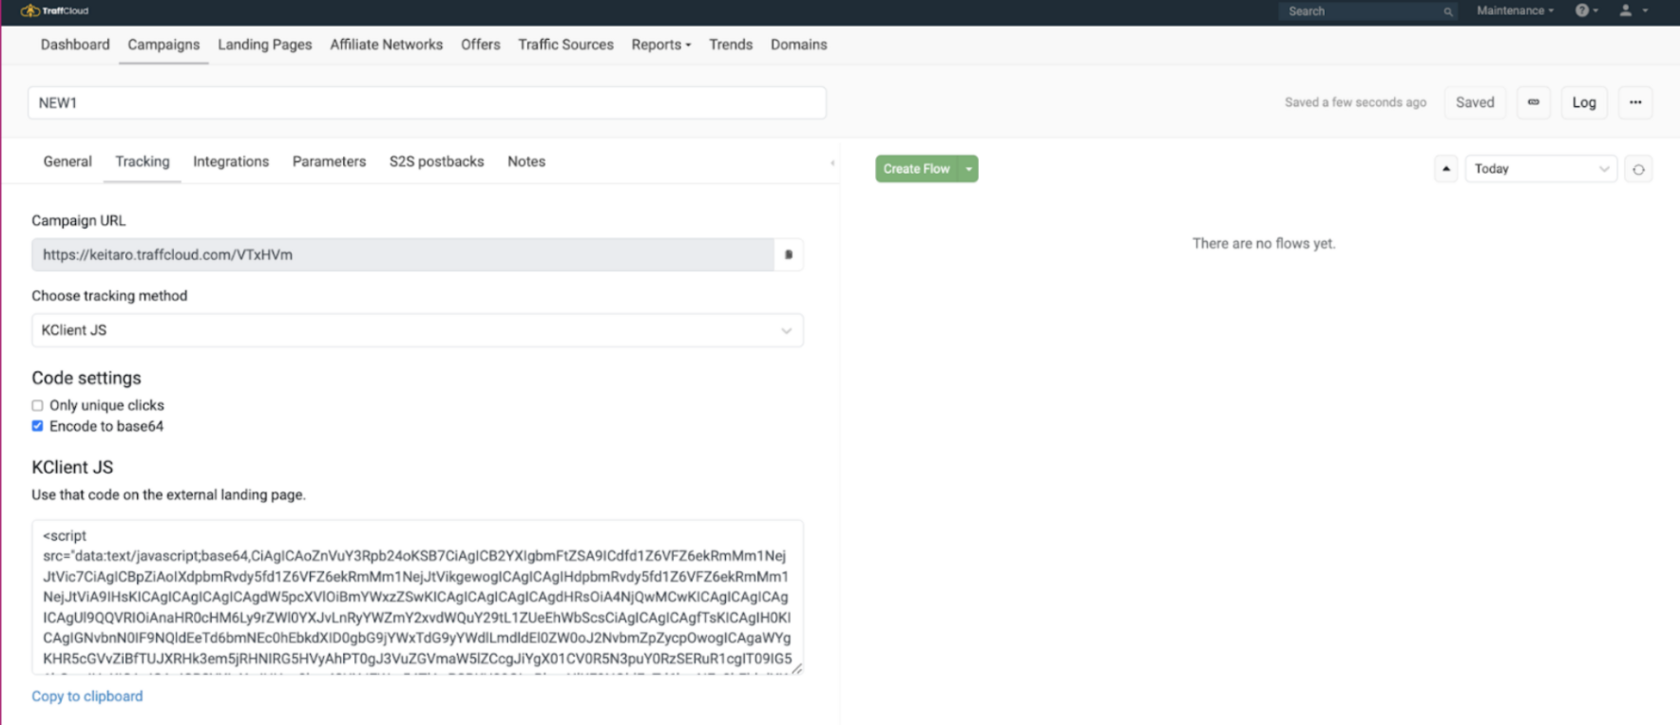Image resolution: width=1680 pixels, height=725 pixels.
Task: Open the help question mark menu
Action: (x=1586, y=10)
